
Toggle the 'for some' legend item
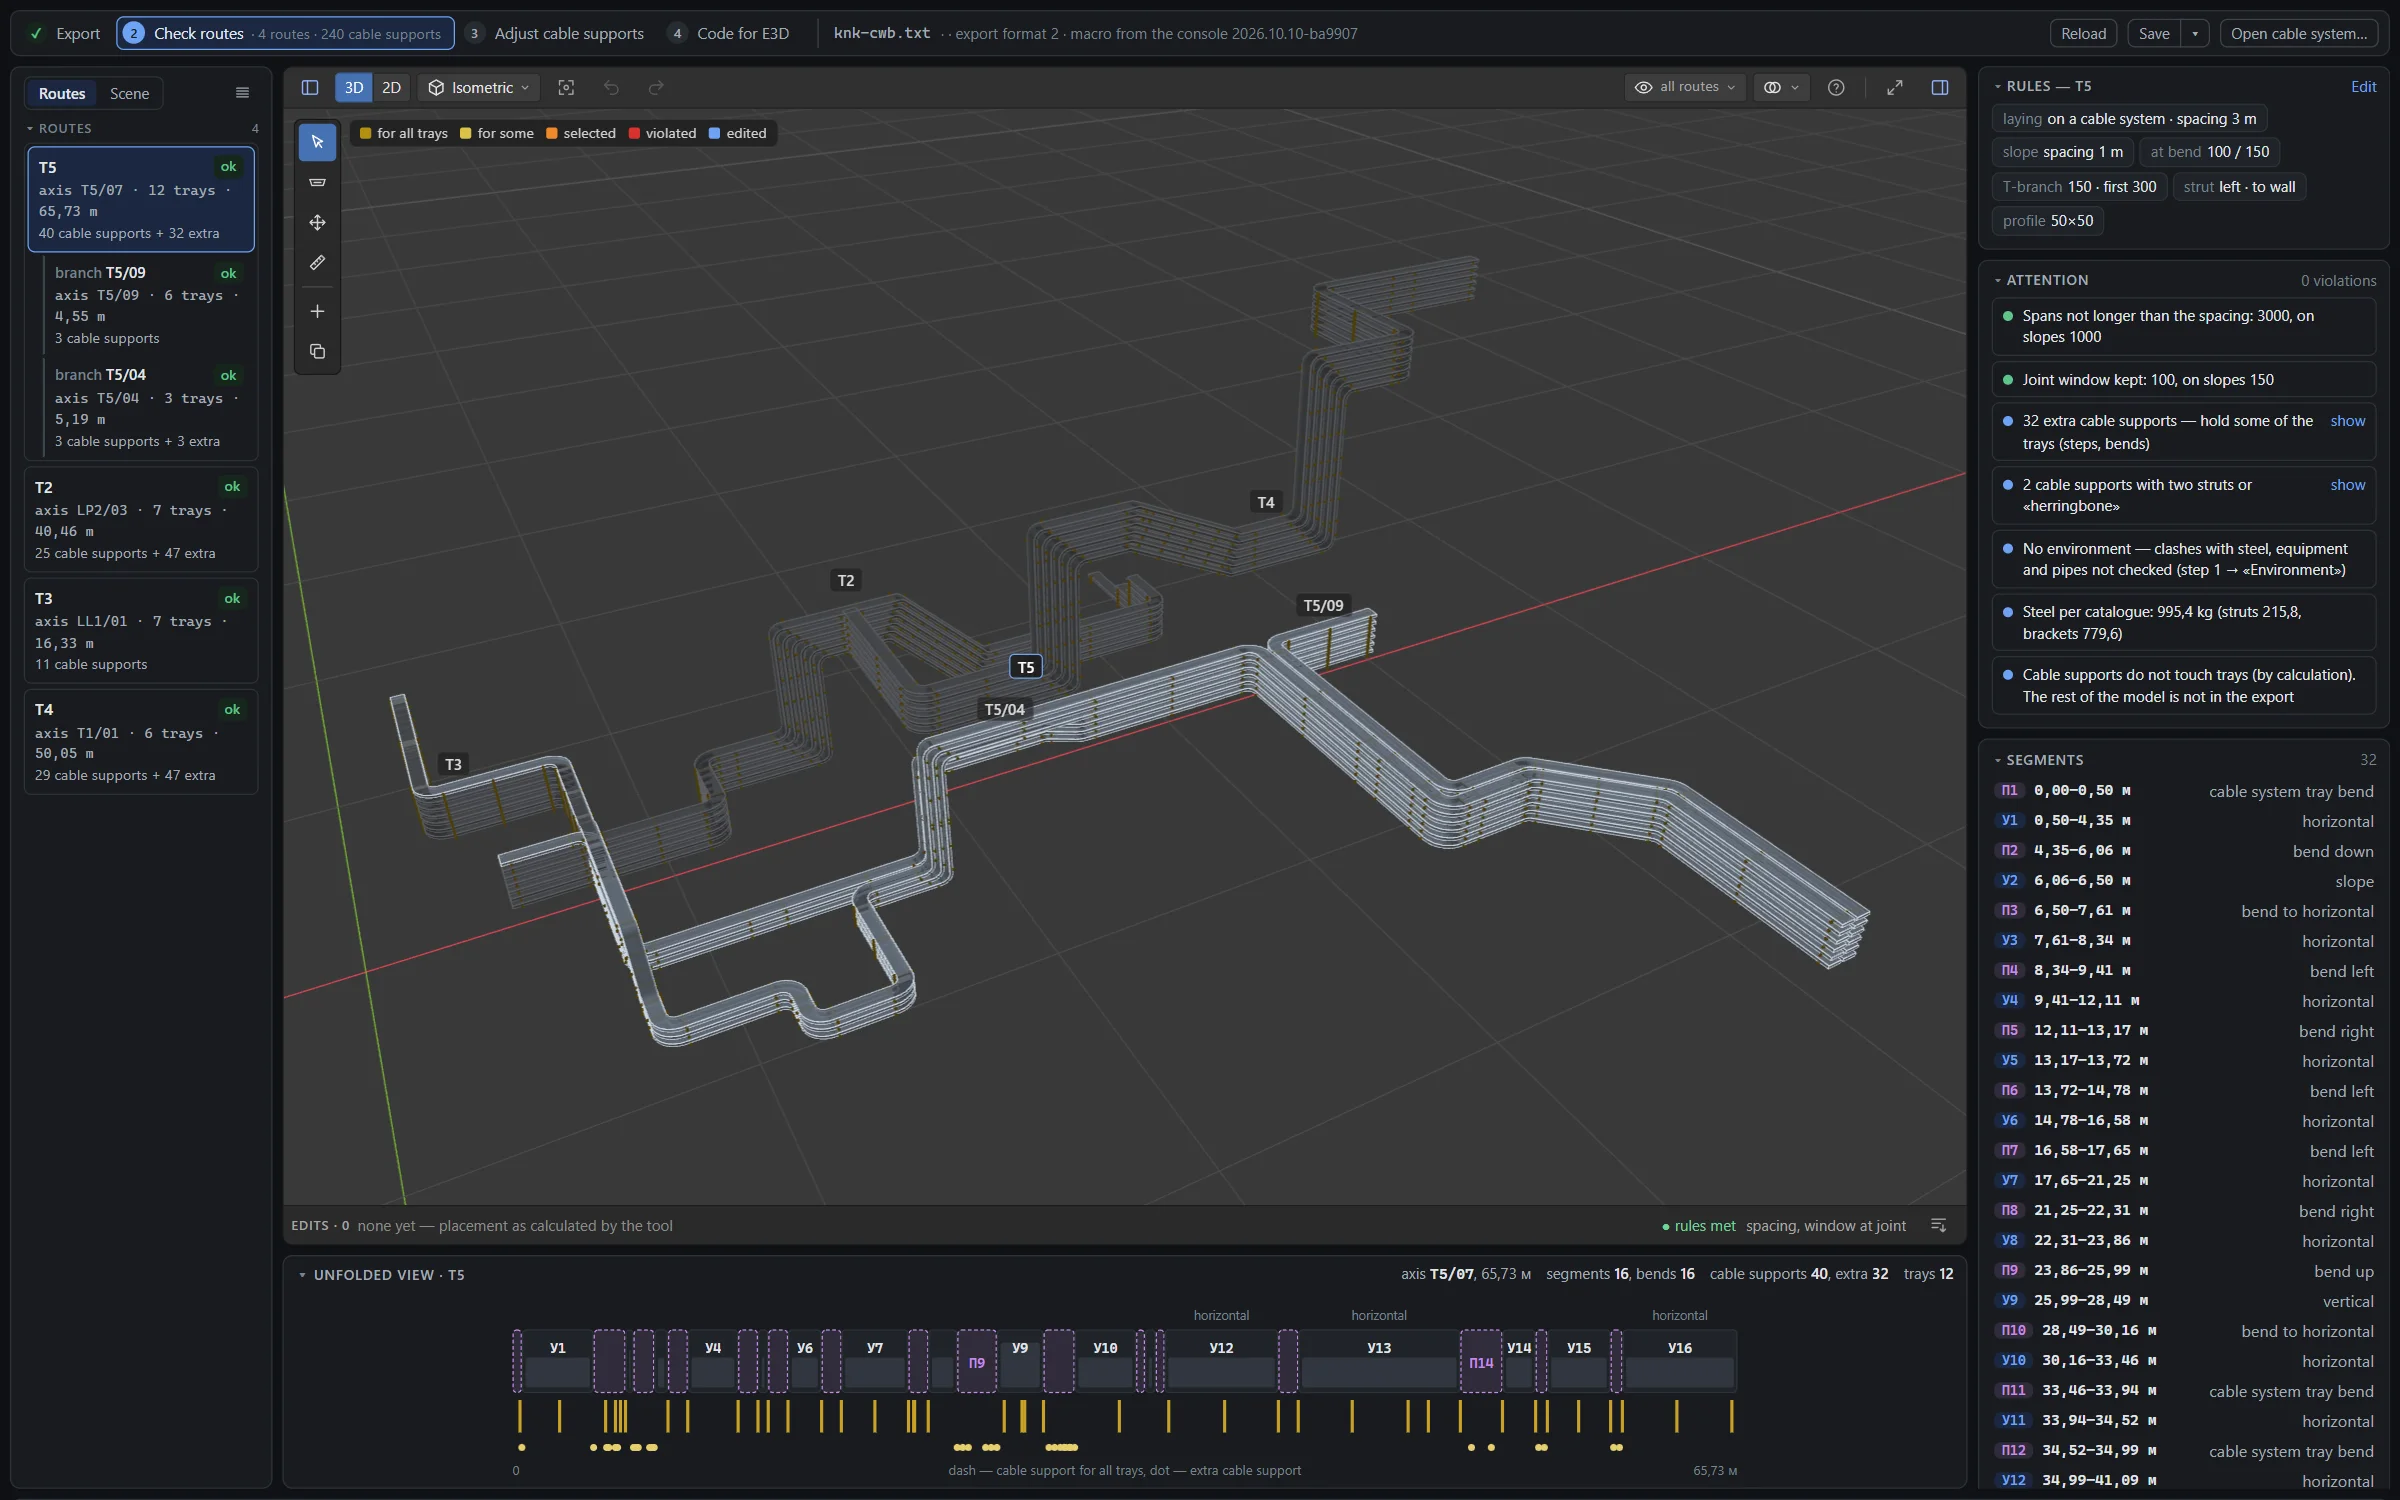[x=496, y=133]
